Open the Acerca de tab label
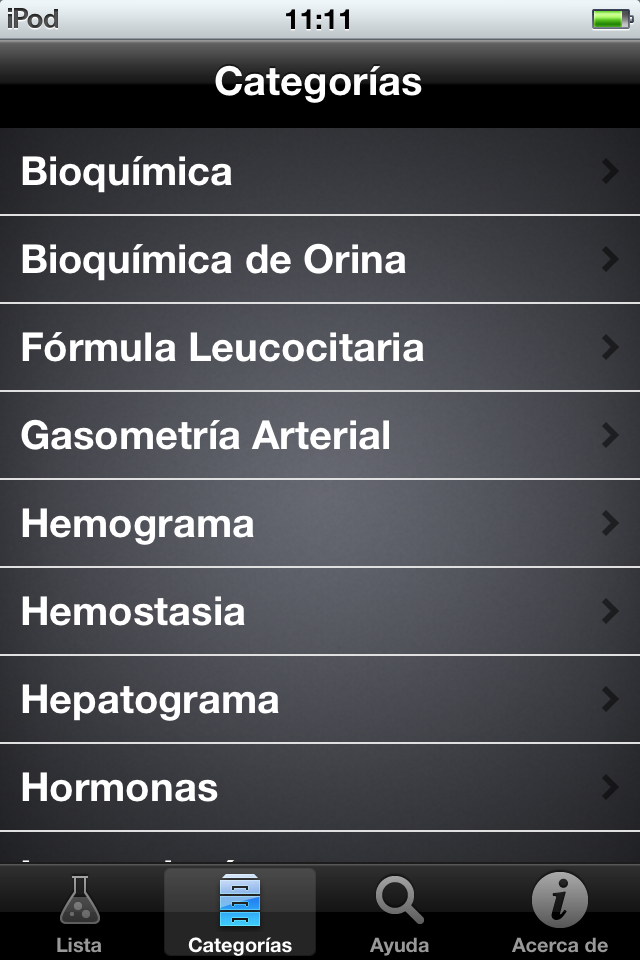 point(559,945)
